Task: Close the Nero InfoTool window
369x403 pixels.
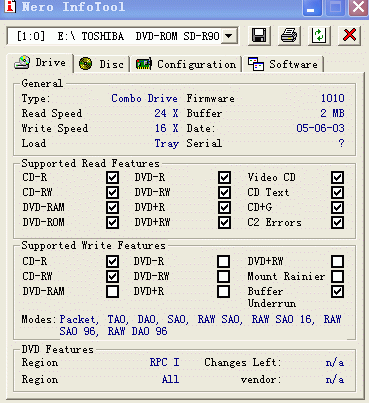Action: (358, 7)
